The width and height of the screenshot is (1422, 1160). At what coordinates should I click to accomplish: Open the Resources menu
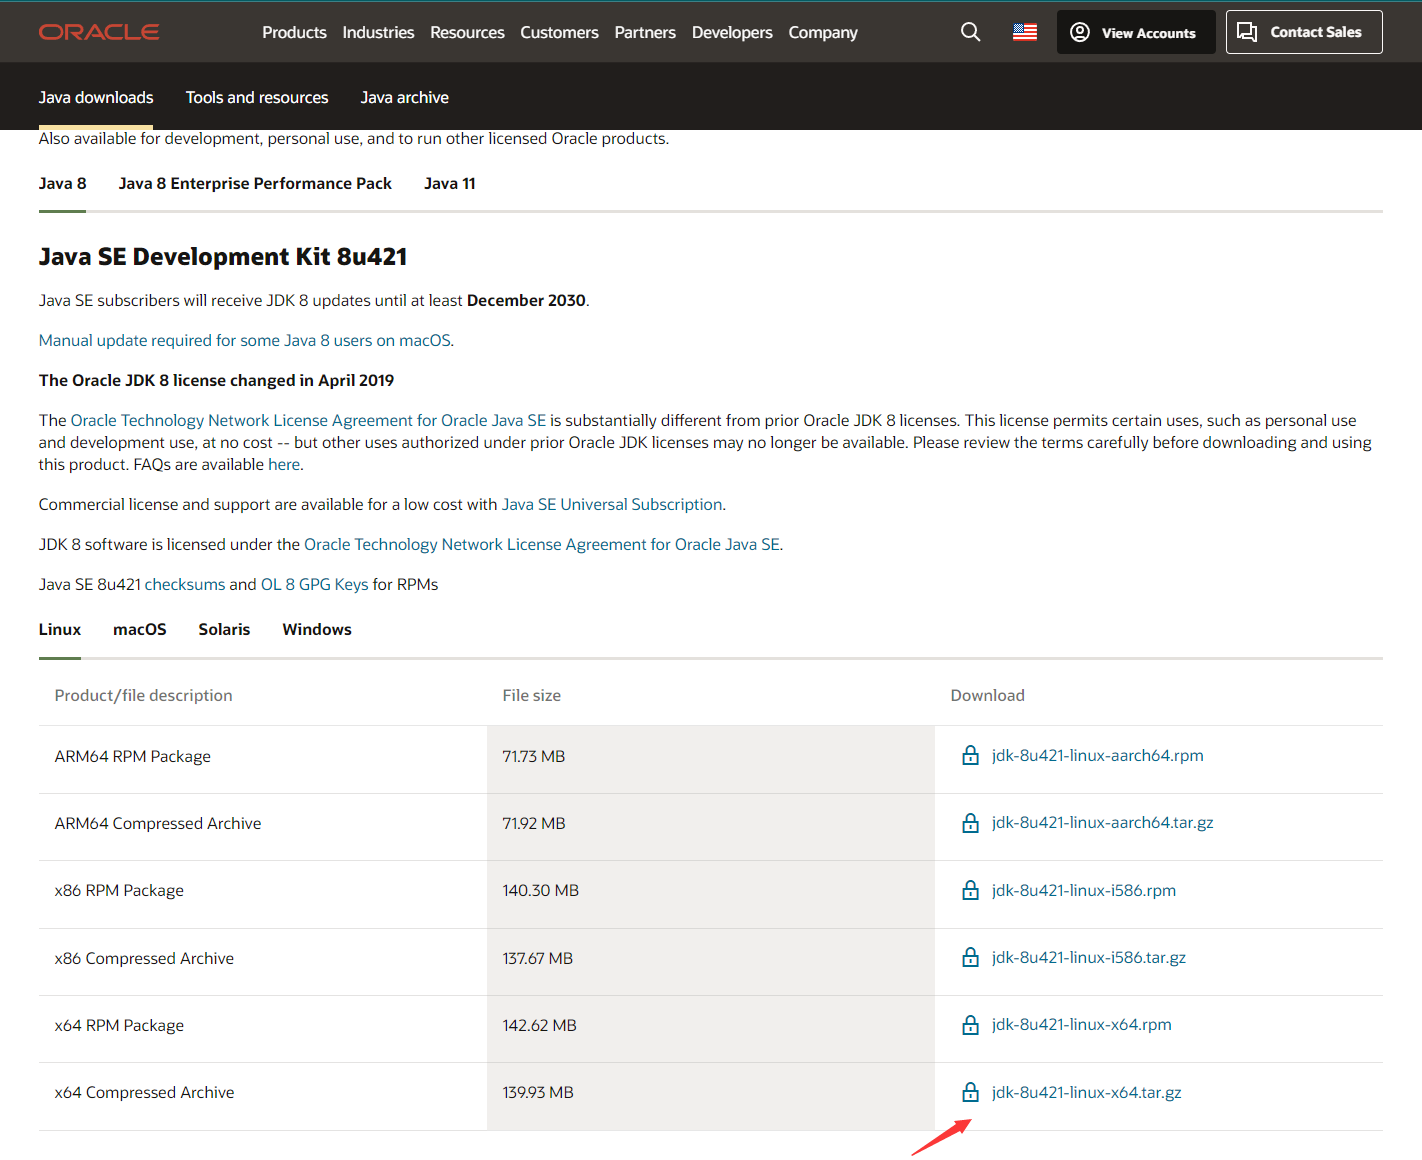pos(467,32)
